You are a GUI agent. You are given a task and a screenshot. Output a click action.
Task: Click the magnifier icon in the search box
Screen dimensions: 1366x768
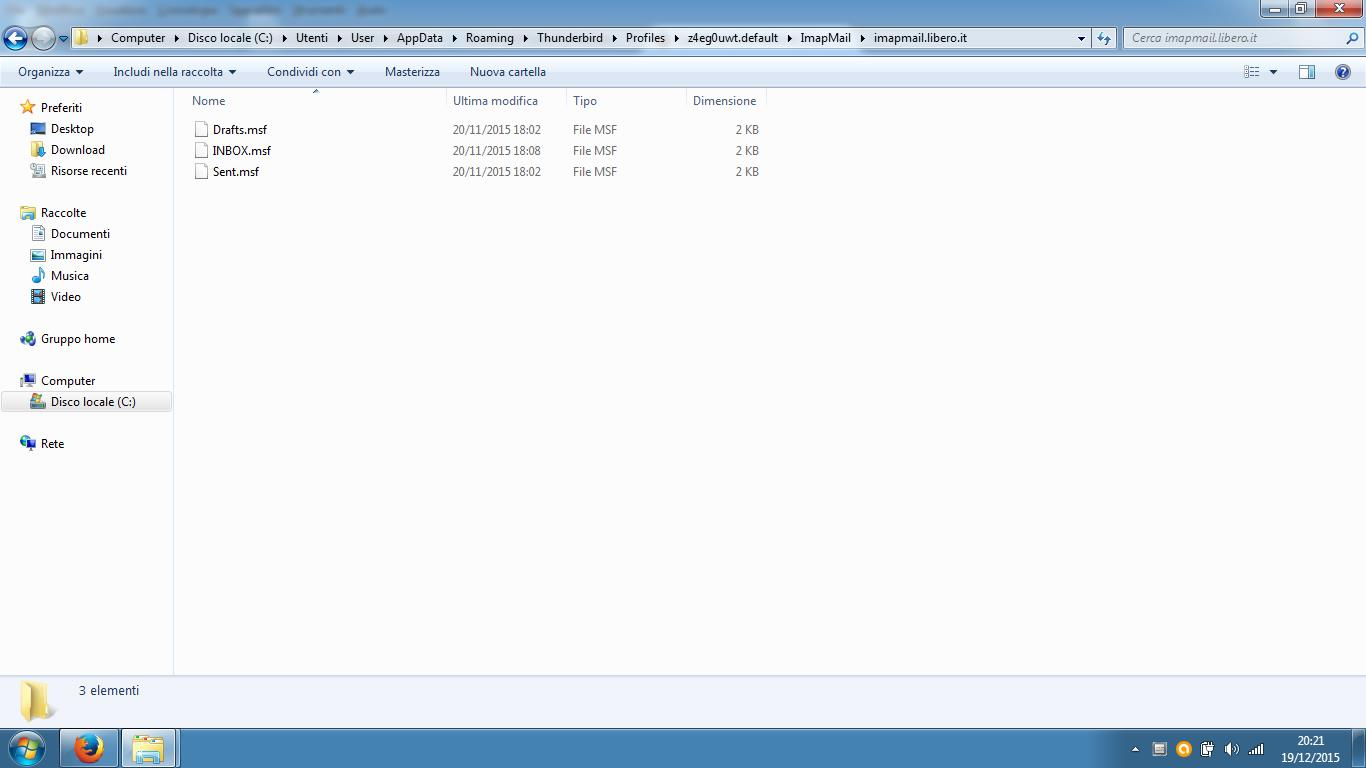point(1353,38)
